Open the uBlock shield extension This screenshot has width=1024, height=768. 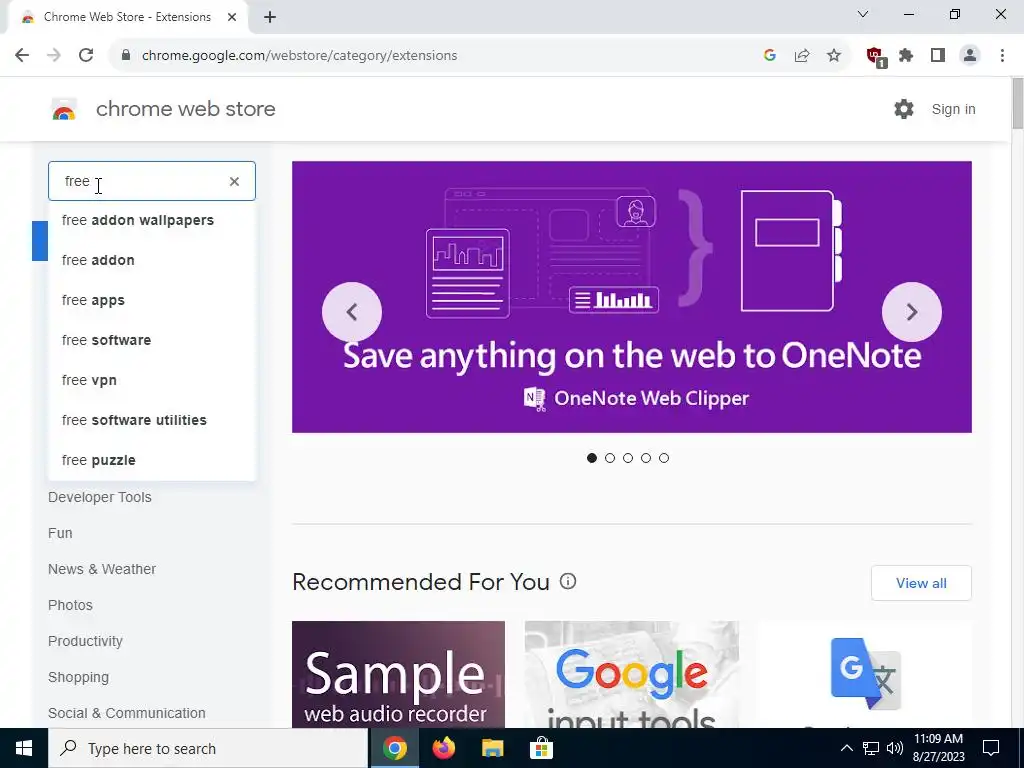tap(876, 57)
